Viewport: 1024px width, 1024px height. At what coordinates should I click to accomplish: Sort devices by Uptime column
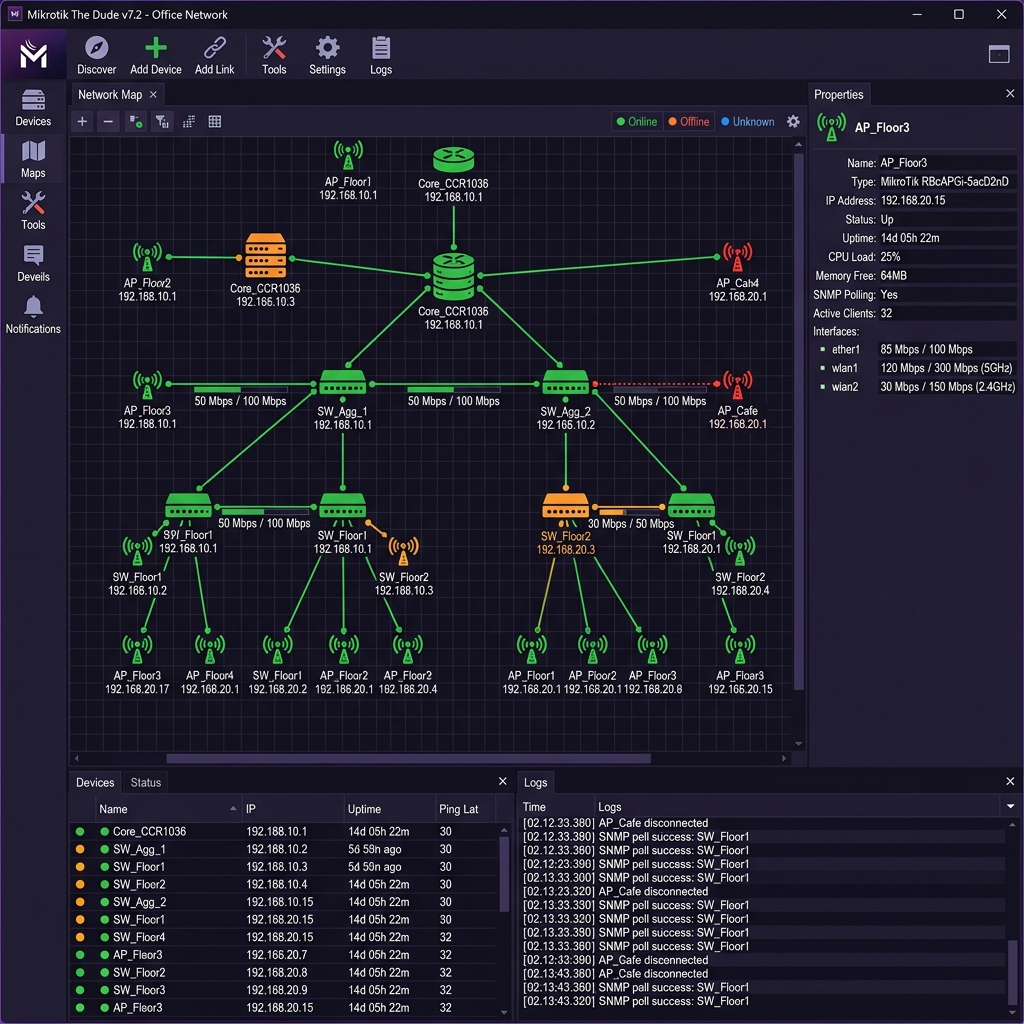tap(389, 809)
